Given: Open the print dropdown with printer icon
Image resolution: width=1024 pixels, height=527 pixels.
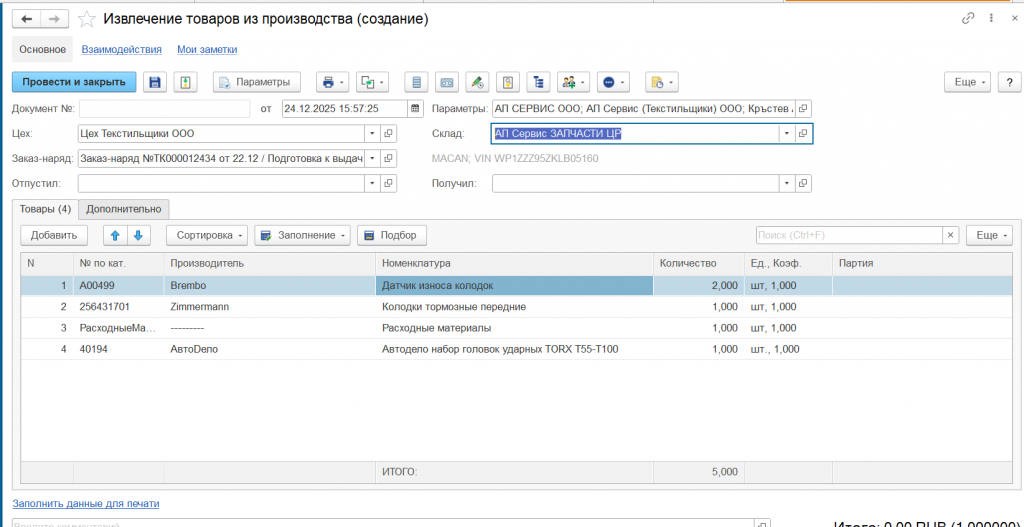Looking at the screenshot, I should pos(331,82).
